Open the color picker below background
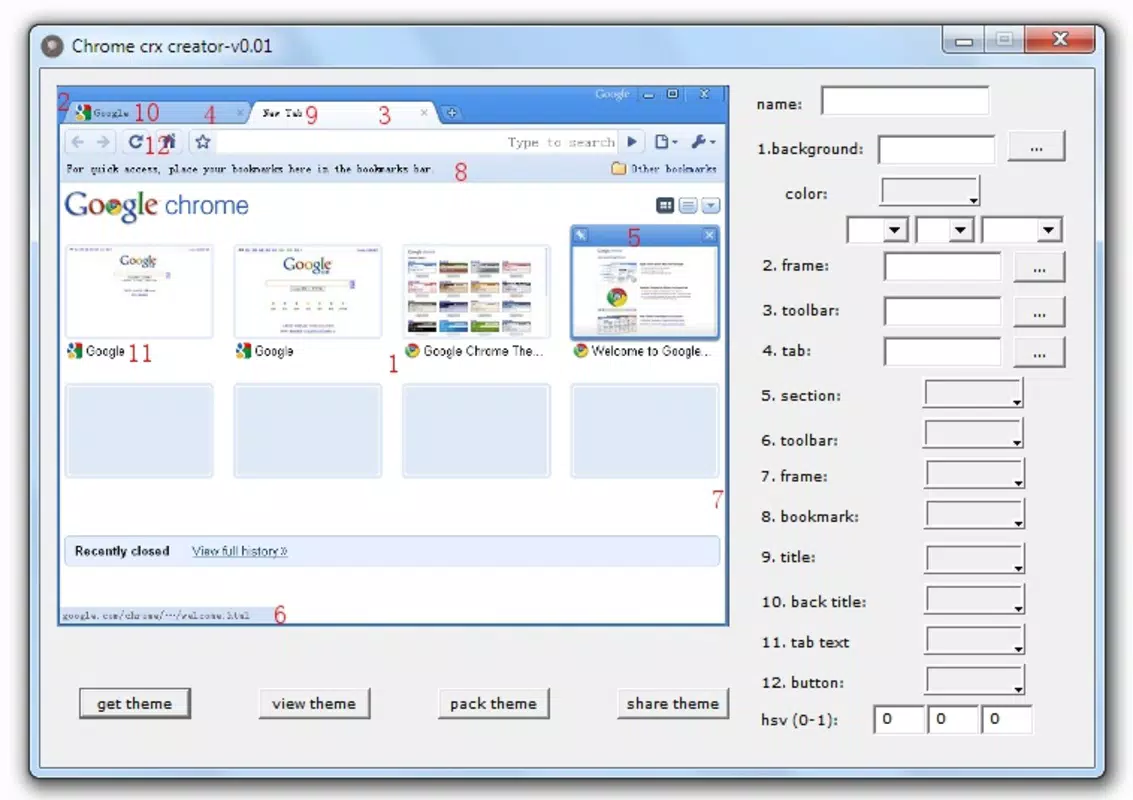The width and height of the screenshot is (1133, 800). [929, 192]
